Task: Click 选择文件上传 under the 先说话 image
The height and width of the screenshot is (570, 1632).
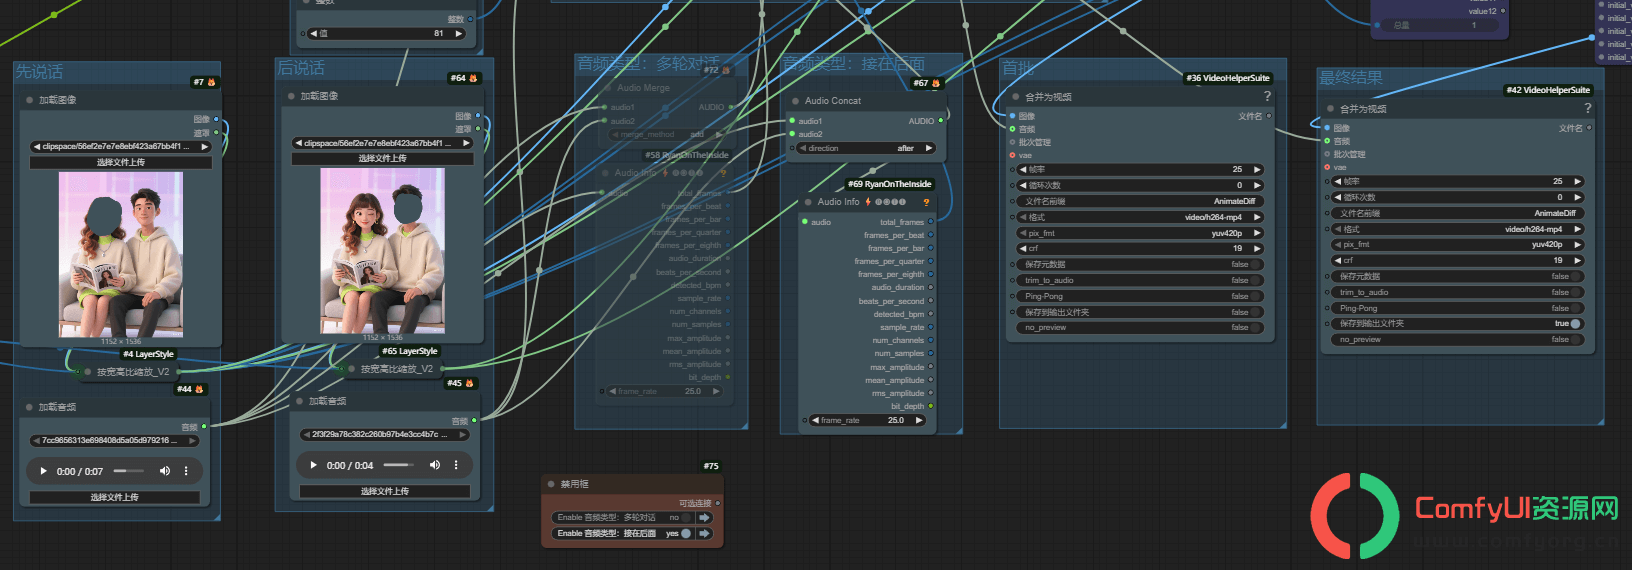Action: tap(121, 162)
